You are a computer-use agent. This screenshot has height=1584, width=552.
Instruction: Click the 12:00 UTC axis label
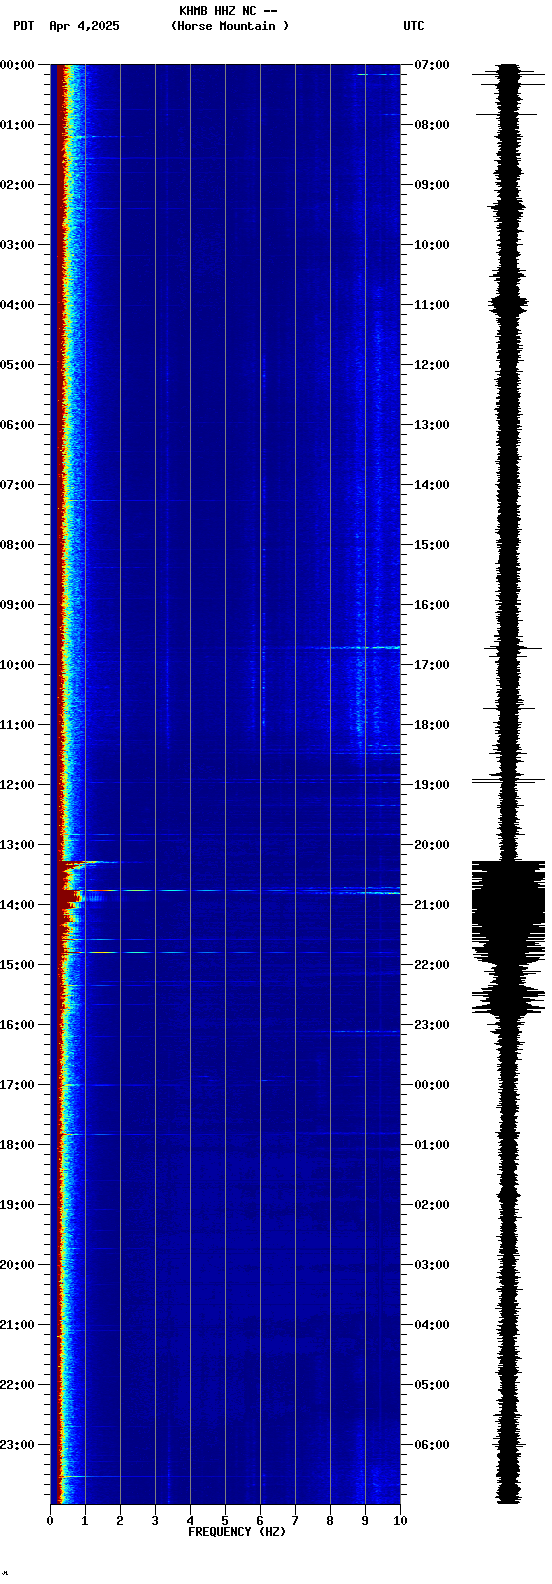pos(431,365)
